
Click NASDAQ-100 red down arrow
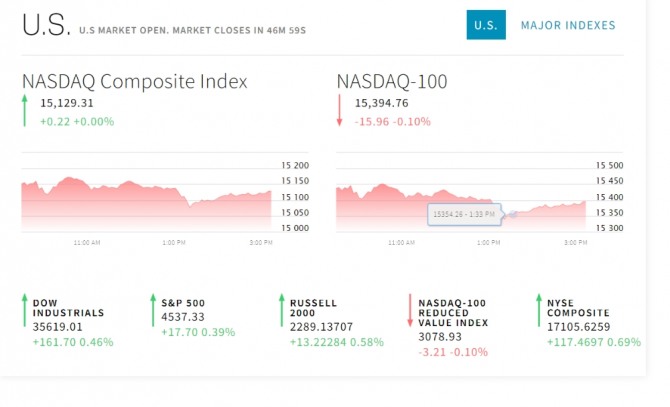point(340,110)
